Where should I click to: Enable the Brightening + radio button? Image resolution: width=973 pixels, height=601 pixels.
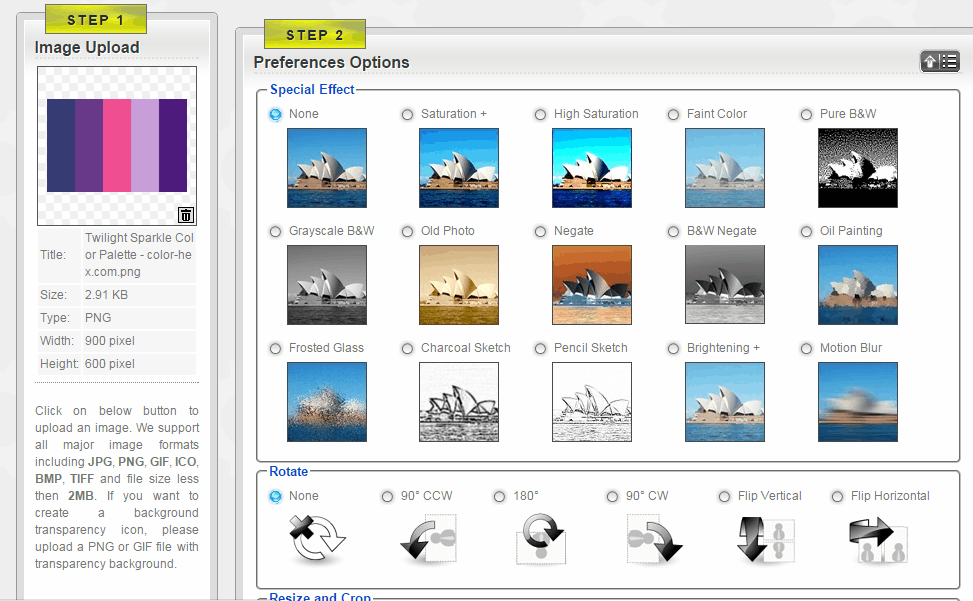pyautogui.click(x=673, y=349)
